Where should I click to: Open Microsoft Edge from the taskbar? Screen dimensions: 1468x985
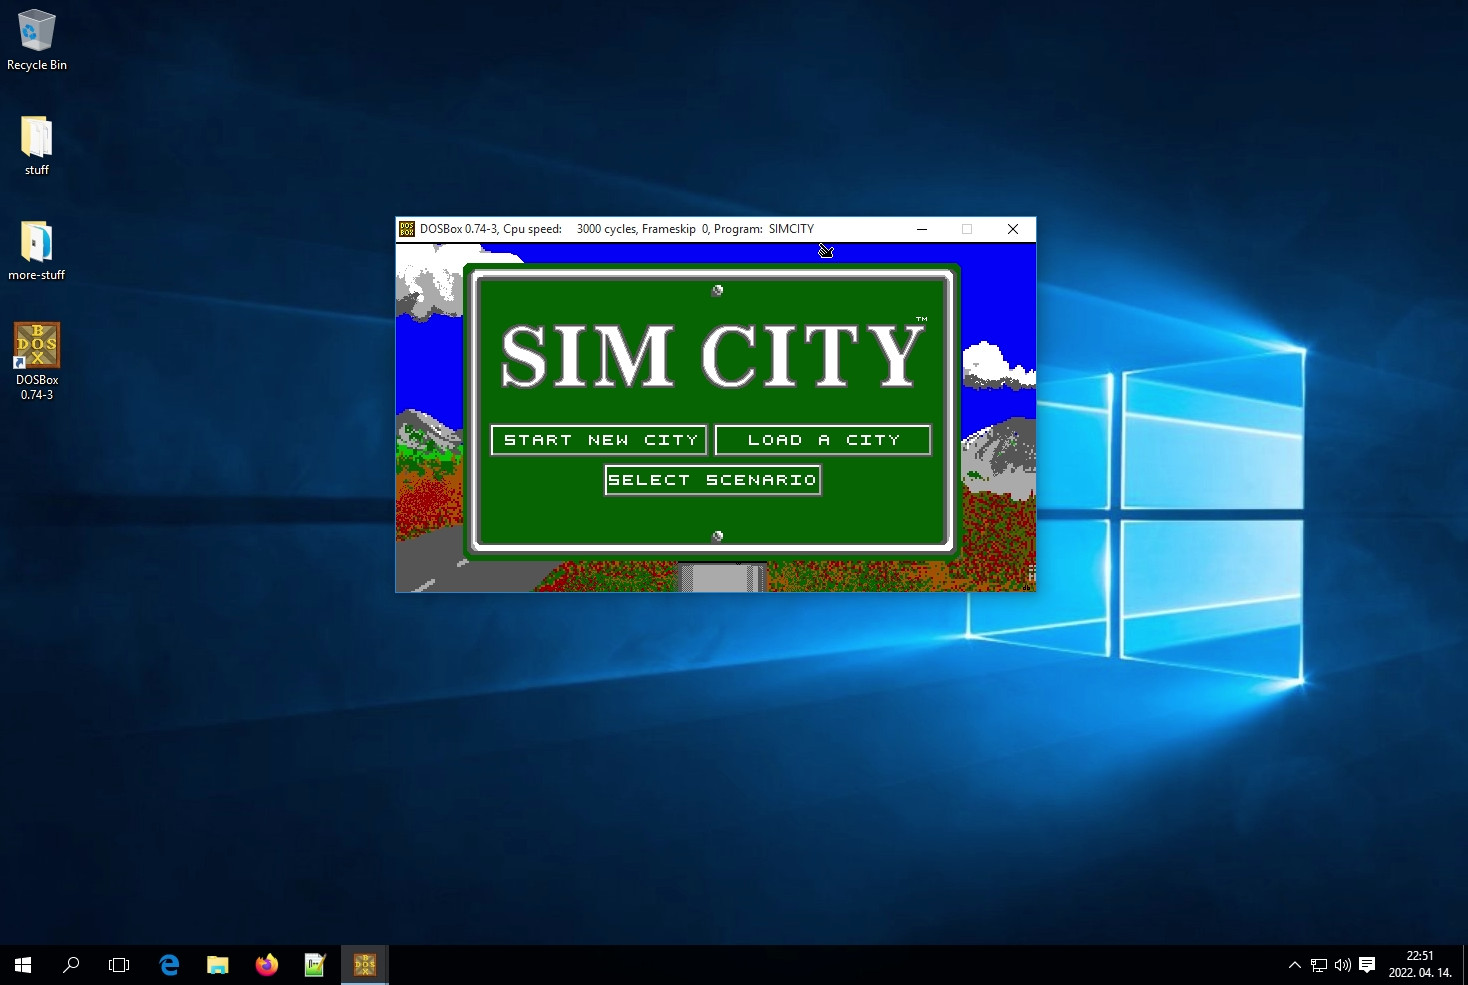coord(169,965)
